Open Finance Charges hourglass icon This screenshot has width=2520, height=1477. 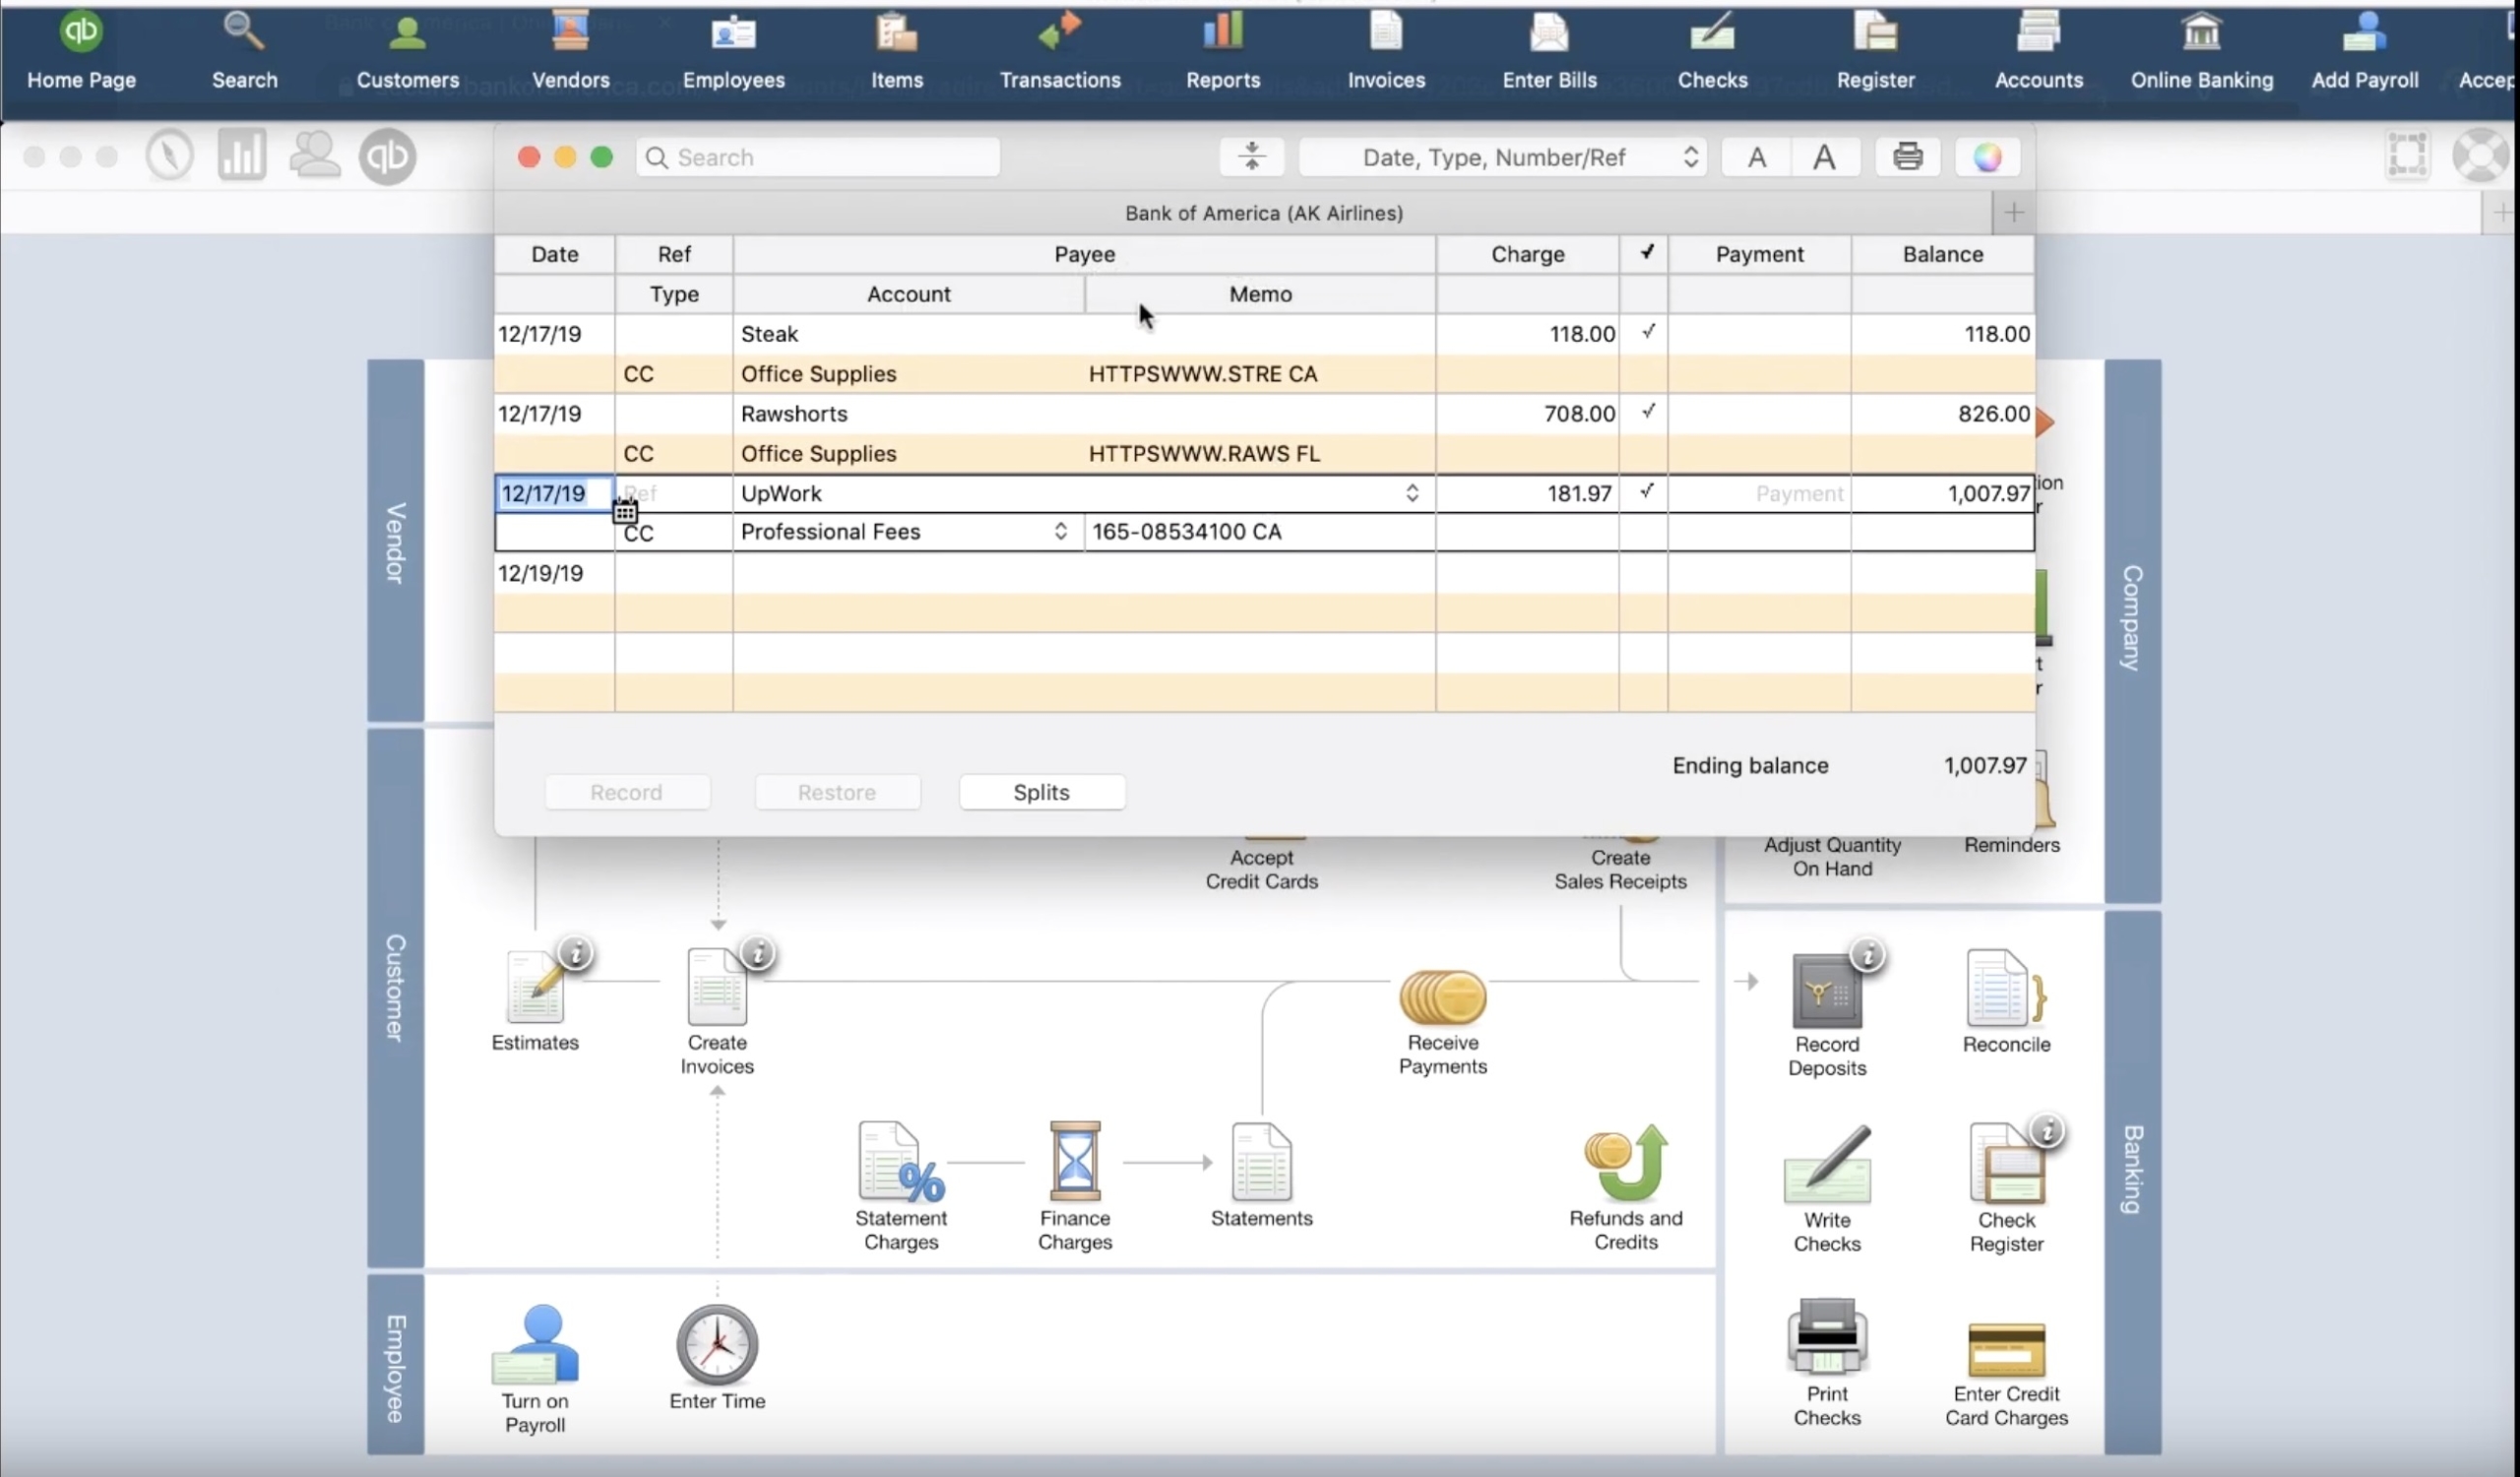(x=1075, y=1161)
